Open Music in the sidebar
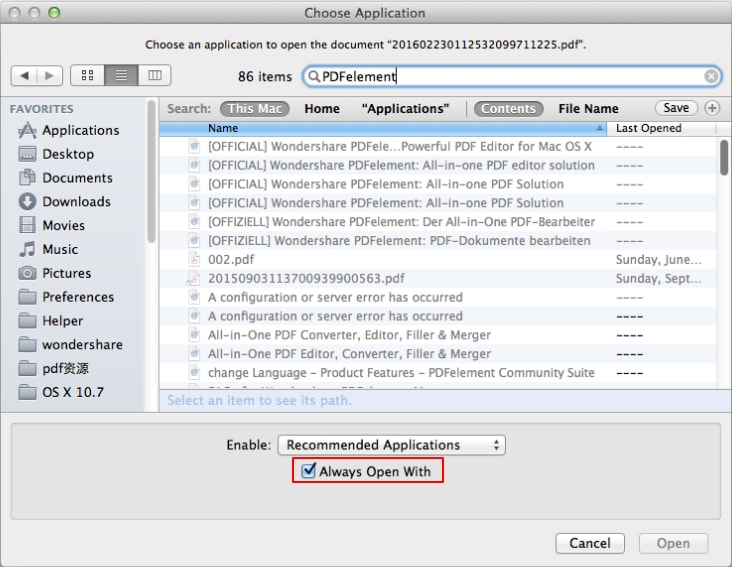The height and width of the screenshot is (567, 732). pyautogui.click(x=48, y=249)
